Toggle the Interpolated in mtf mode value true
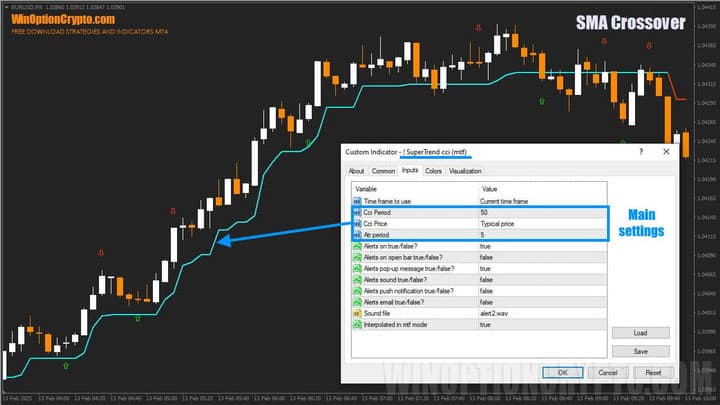 485,324
